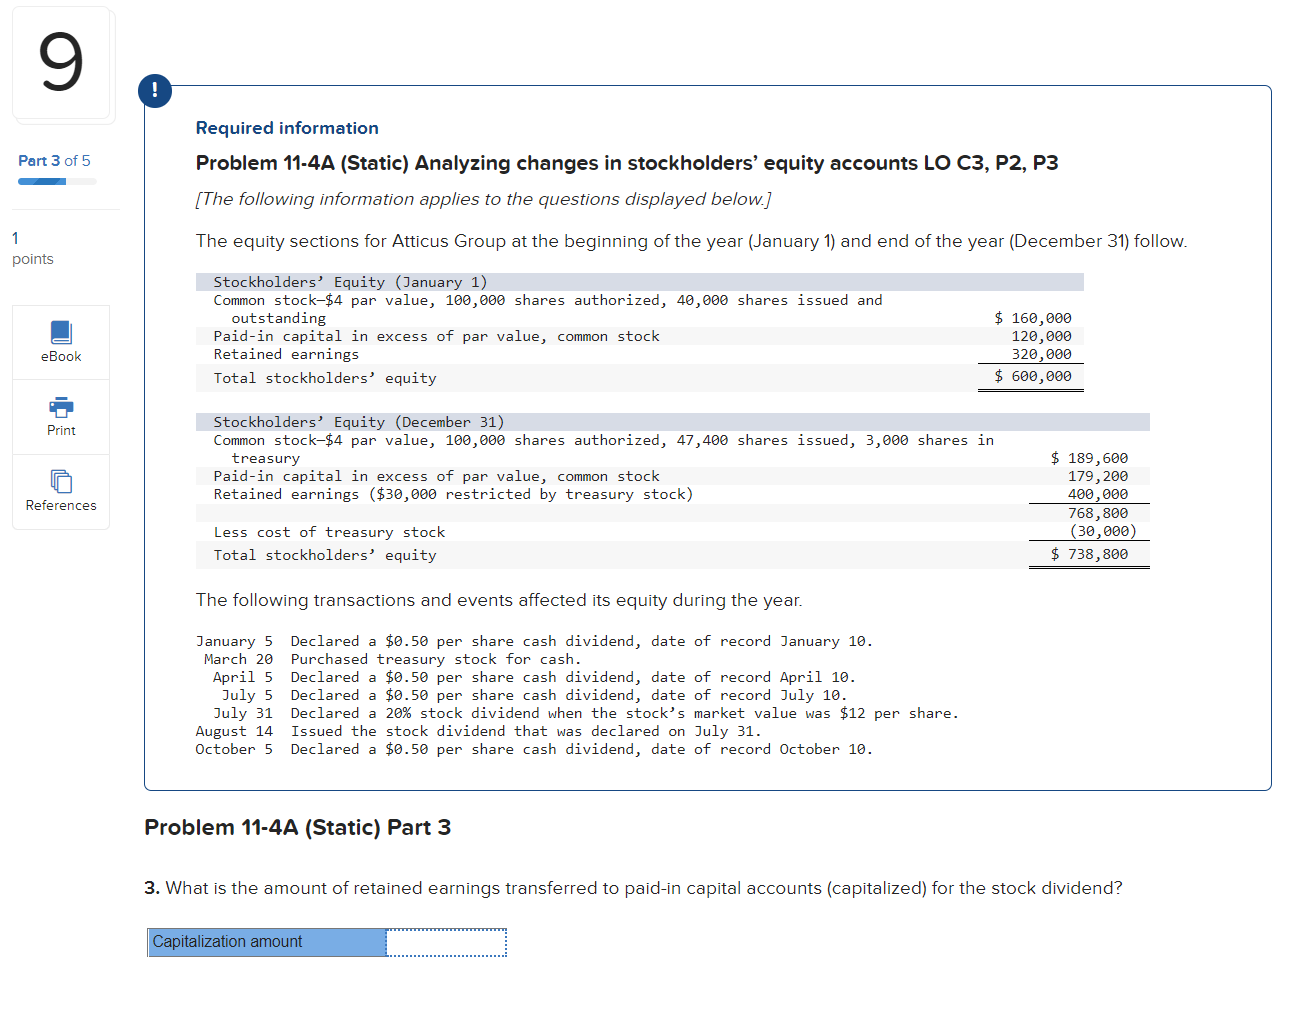Image resolution: width=1306 pixels, height=1021 pixels.
Task: Click the 'Capitalization amount' label cell
Action: pos(267,942)
